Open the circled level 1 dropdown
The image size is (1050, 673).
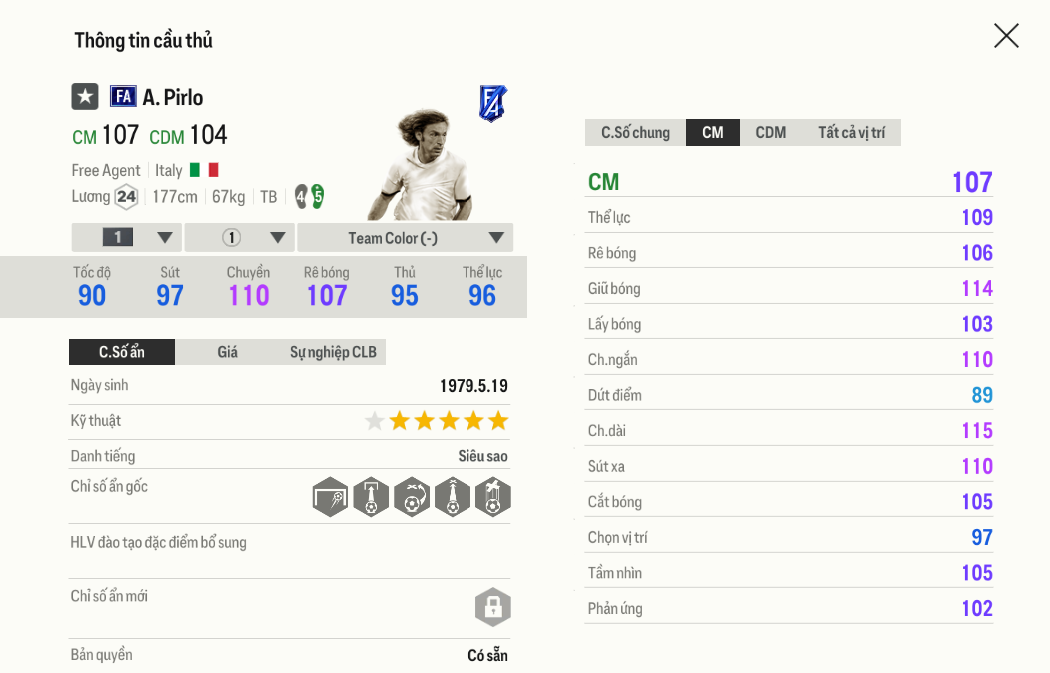240,238
